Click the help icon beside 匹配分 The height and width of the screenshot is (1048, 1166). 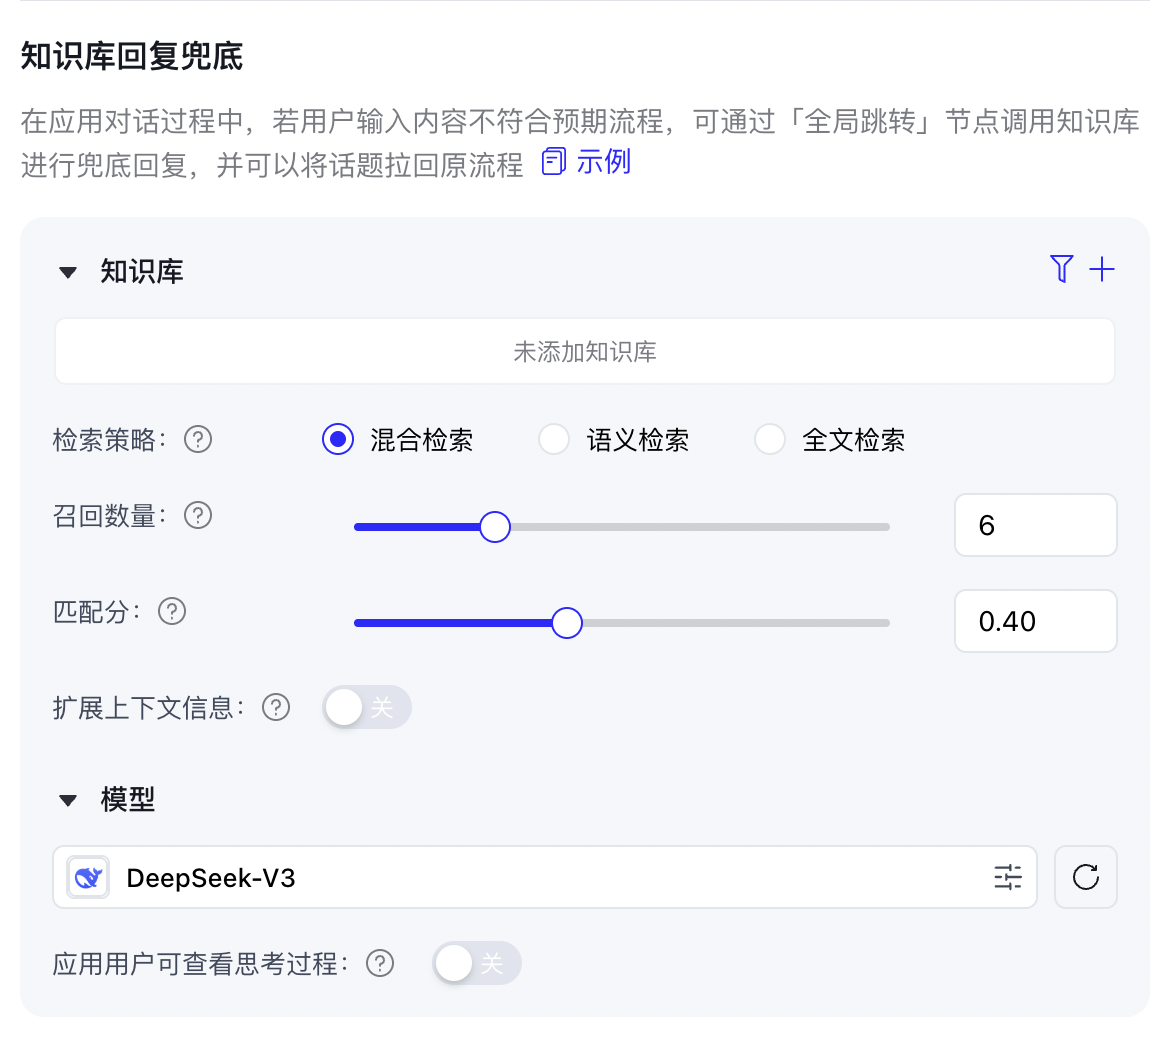pyautogui.click(x=172, y=611)
